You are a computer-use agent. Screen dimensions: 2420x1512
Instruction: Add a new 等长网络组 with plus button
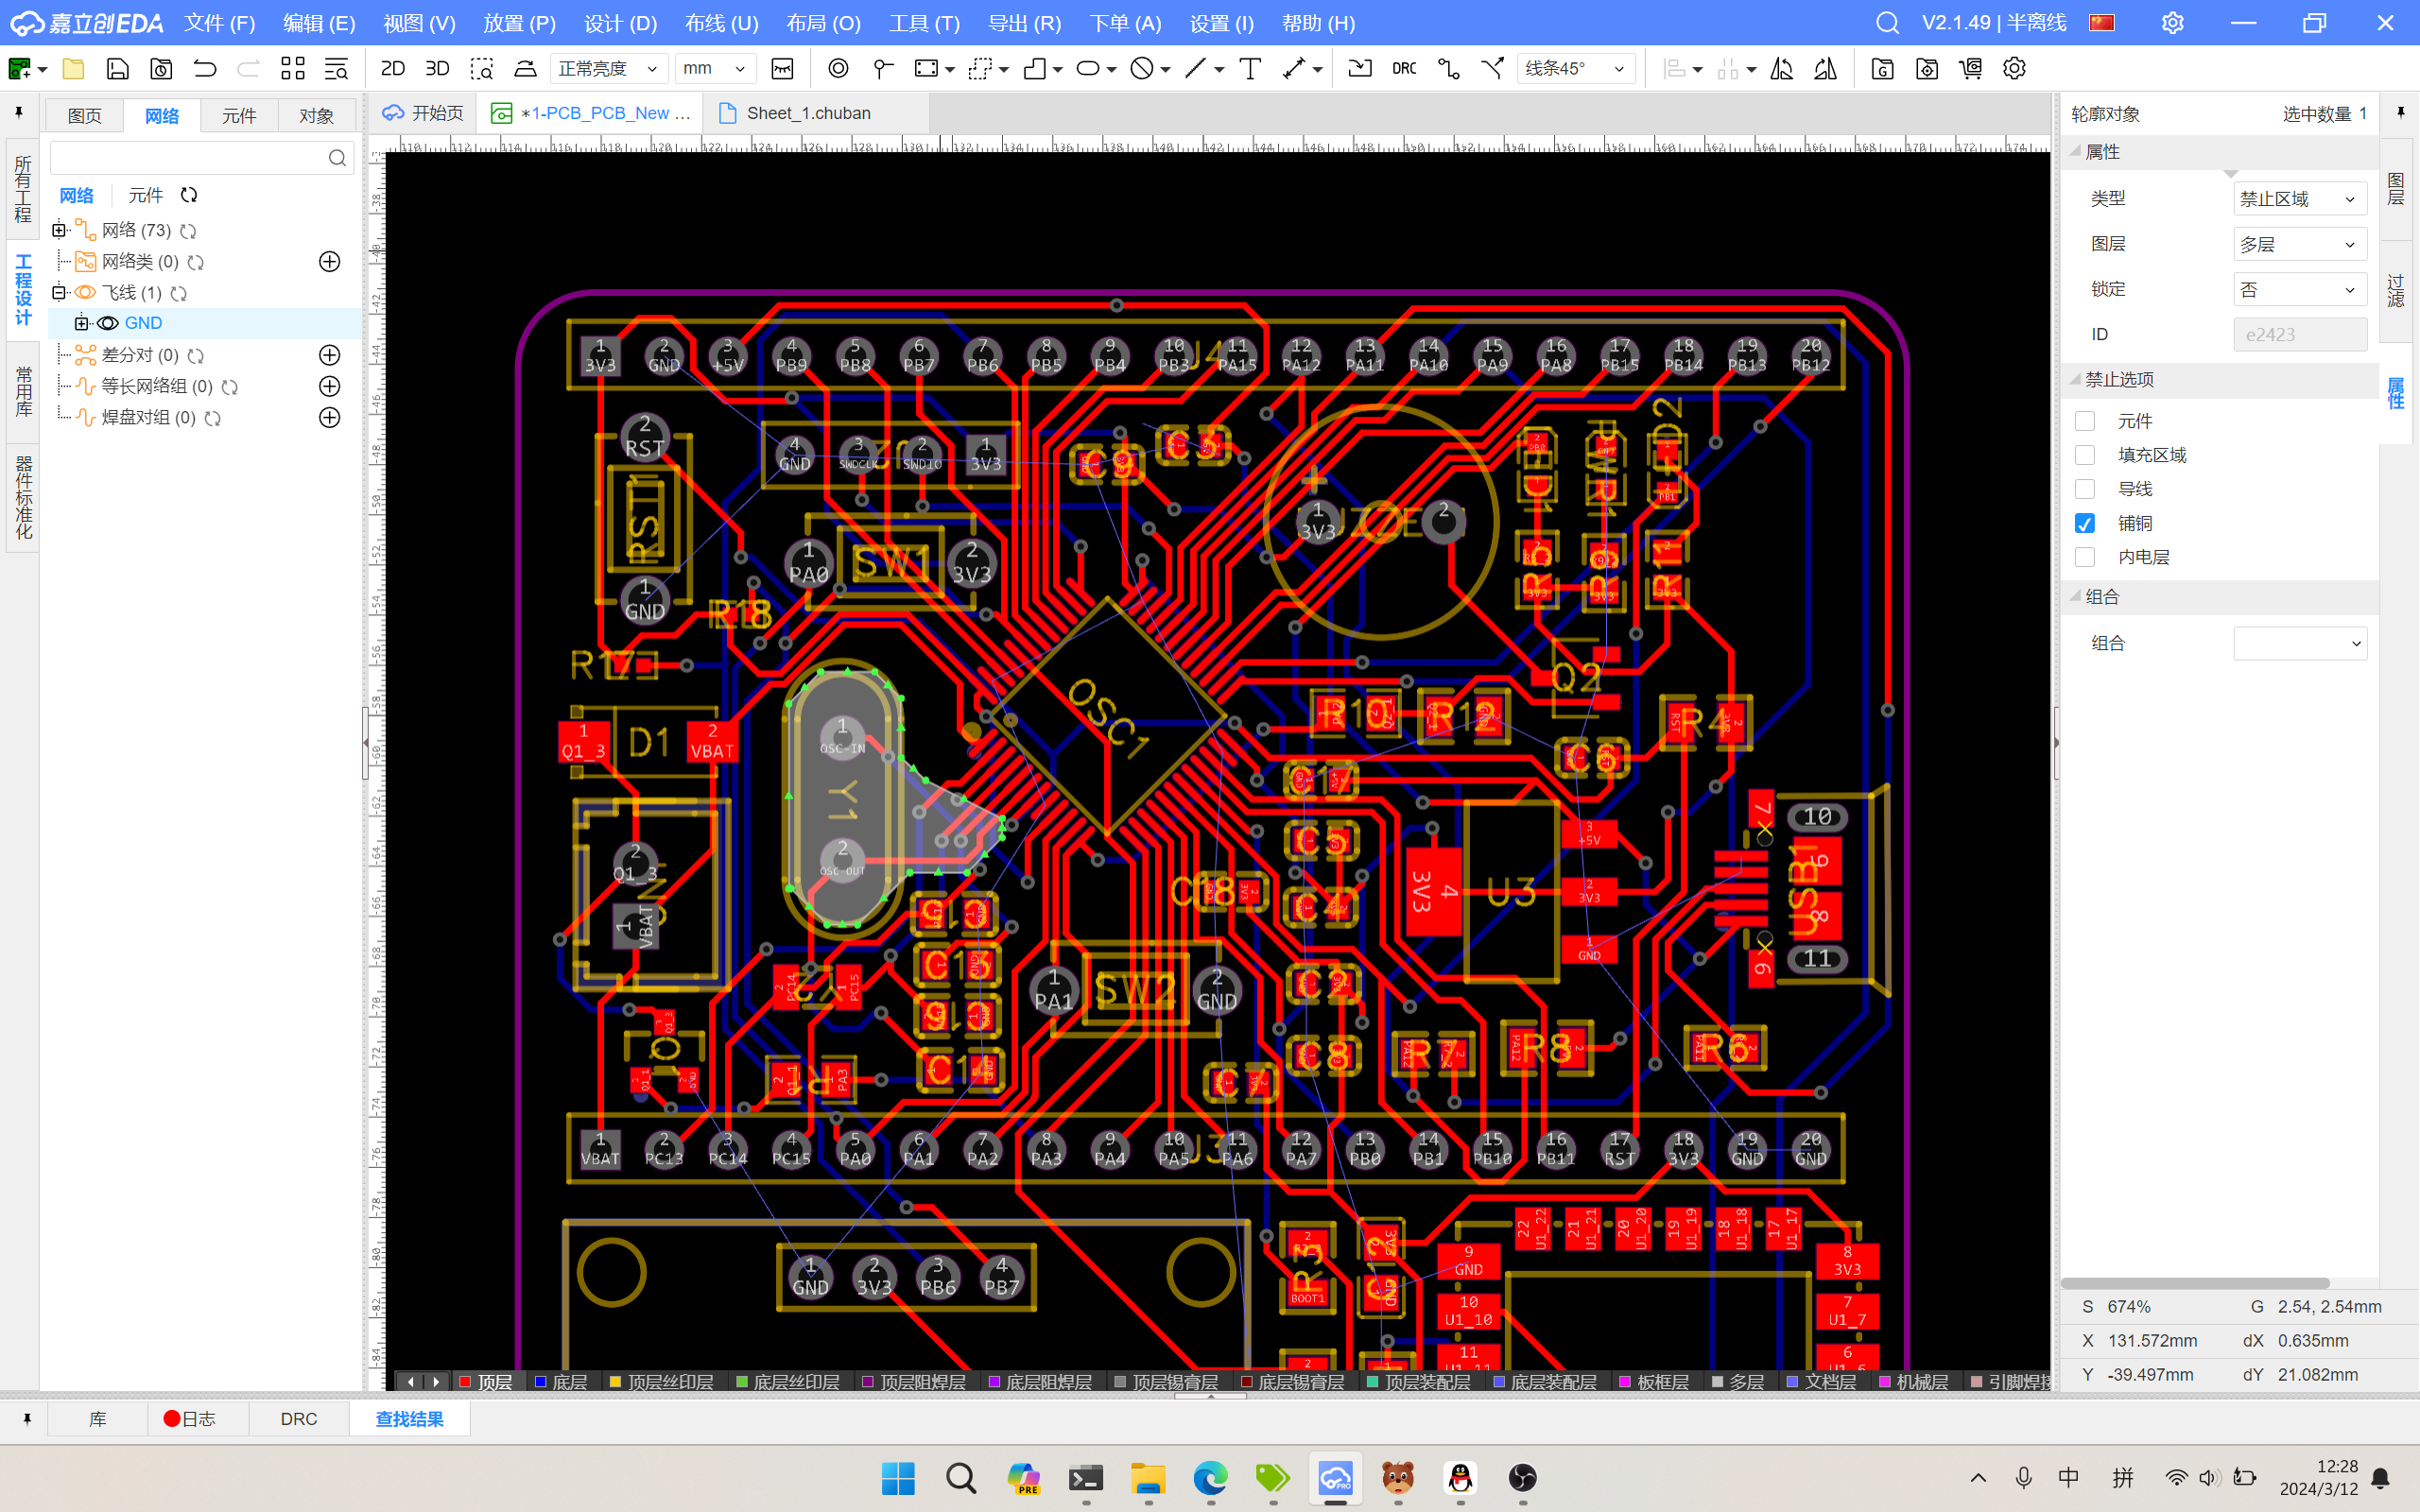(x=329, y=386)
